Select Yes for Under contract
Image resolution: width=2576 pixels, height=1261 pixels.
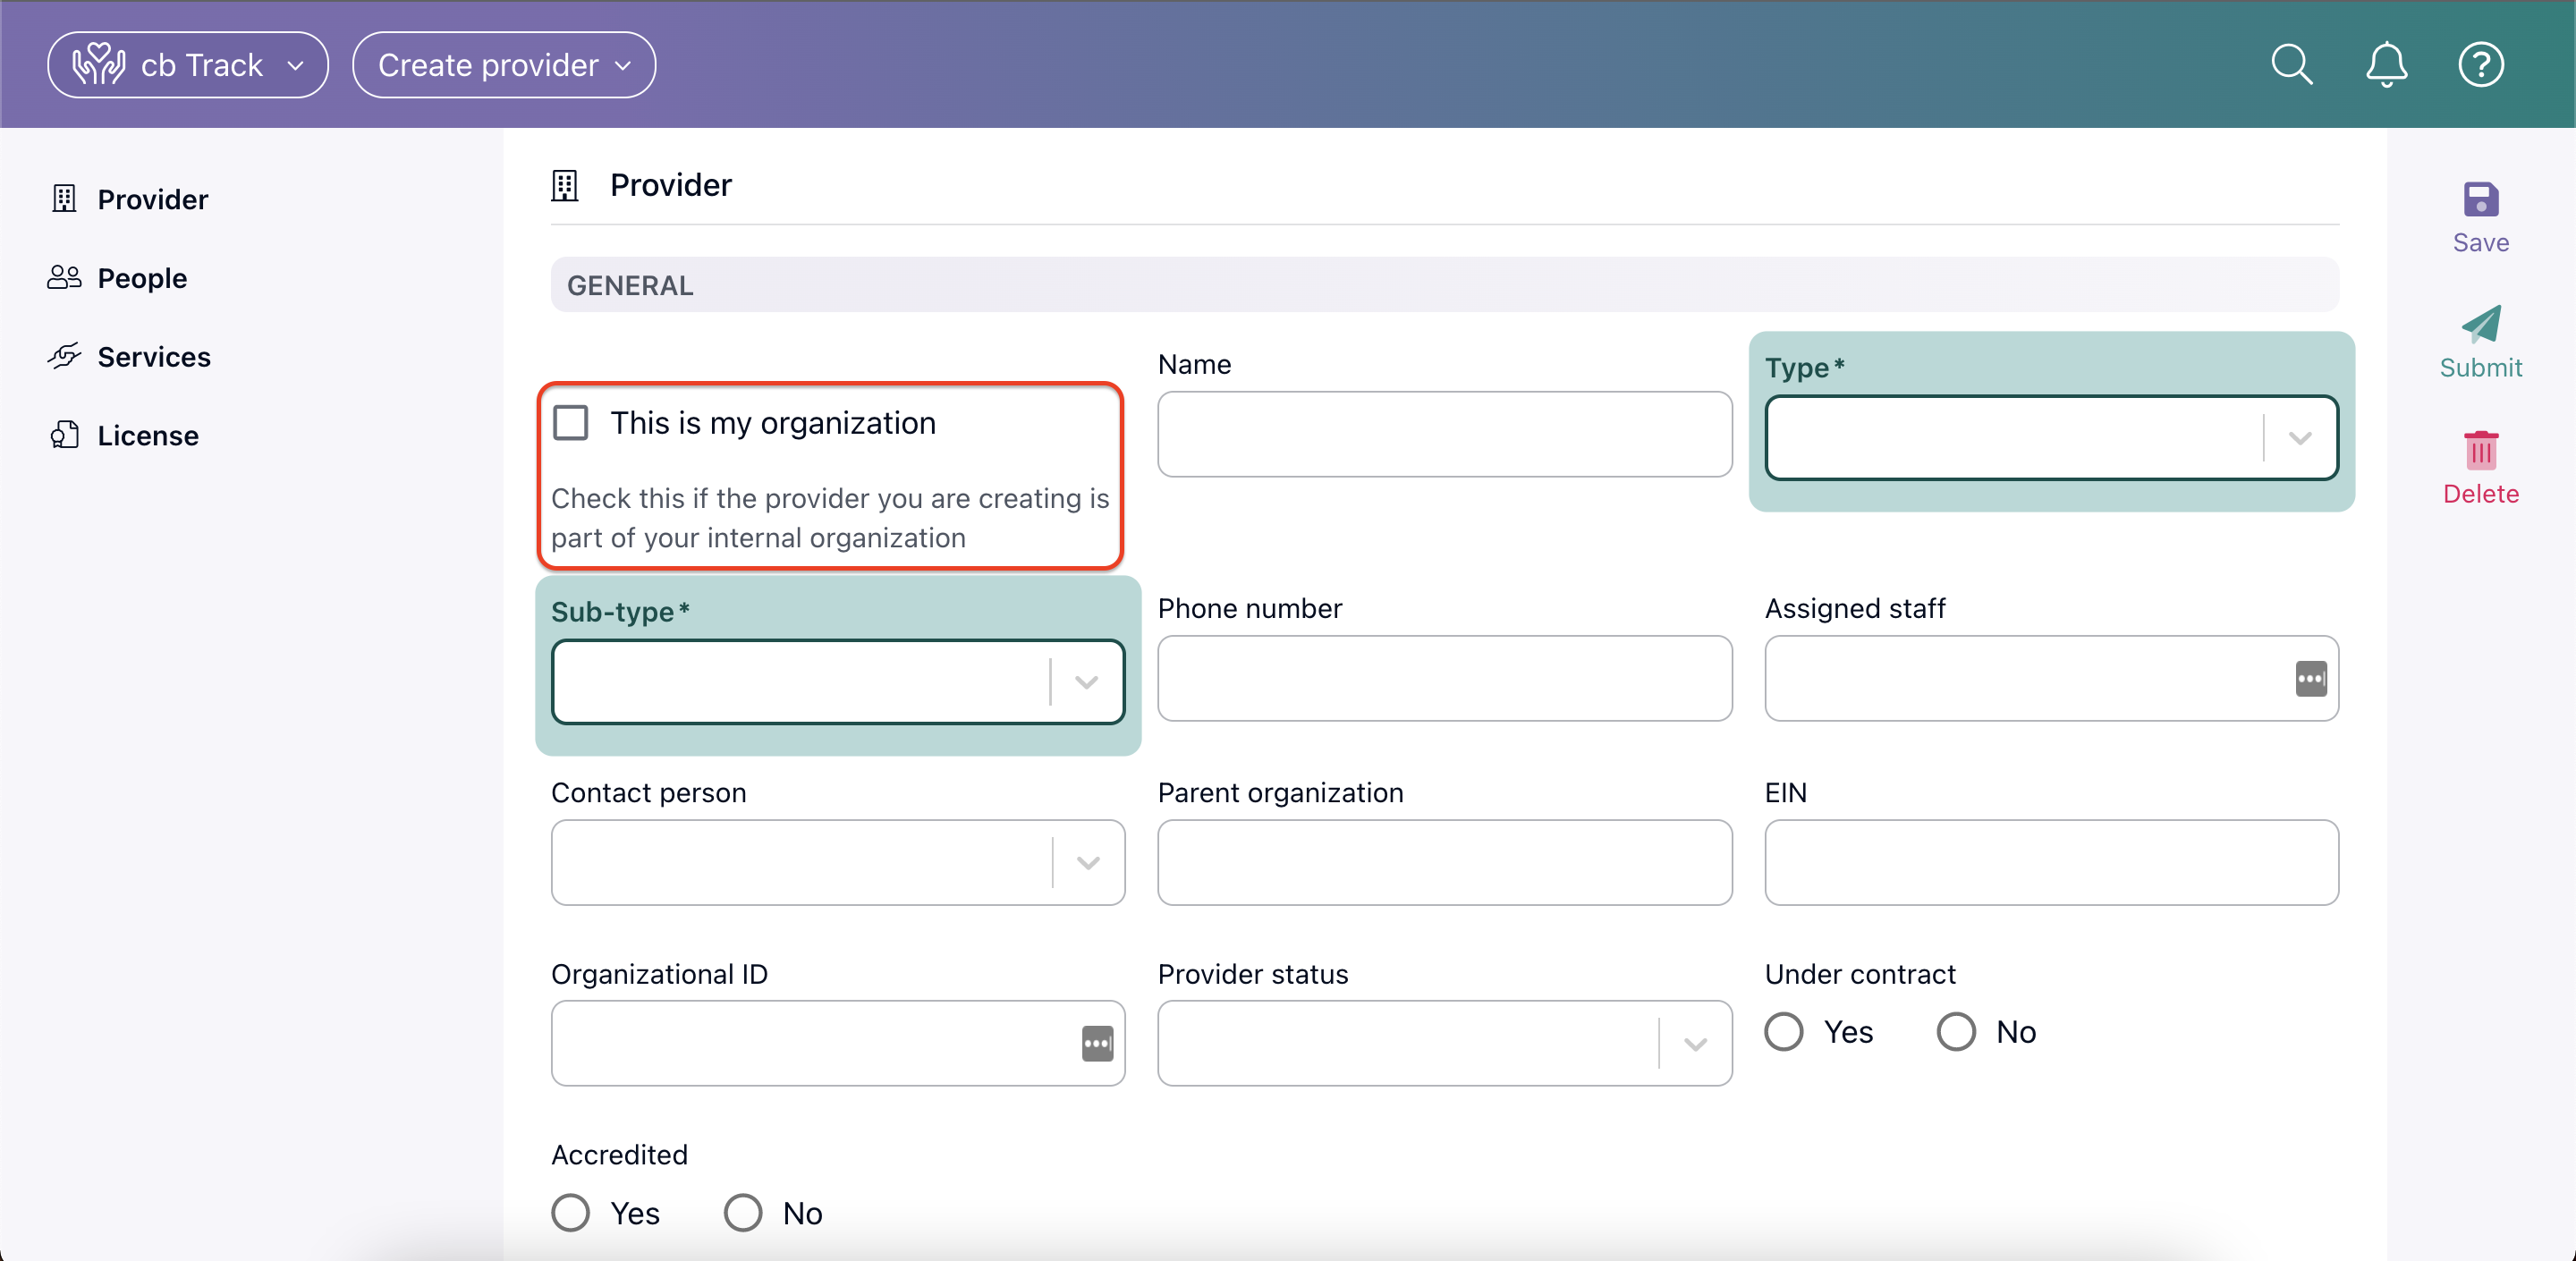1784,1032
